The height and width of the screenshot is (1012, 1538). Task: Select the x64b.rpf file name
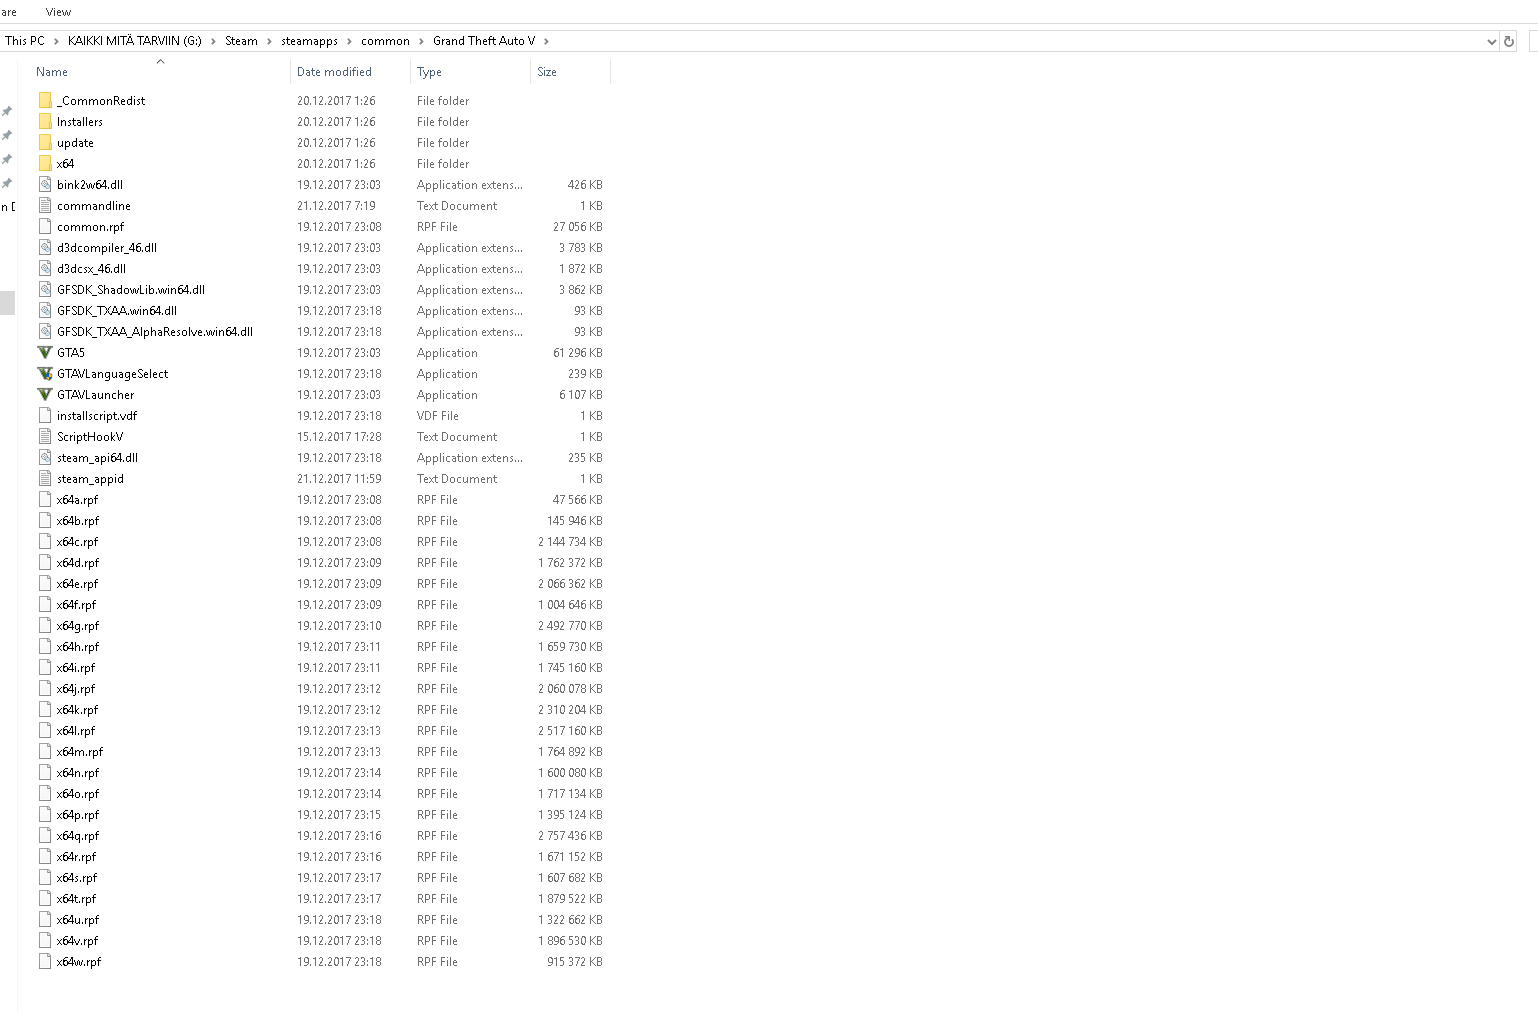[78, 521]
